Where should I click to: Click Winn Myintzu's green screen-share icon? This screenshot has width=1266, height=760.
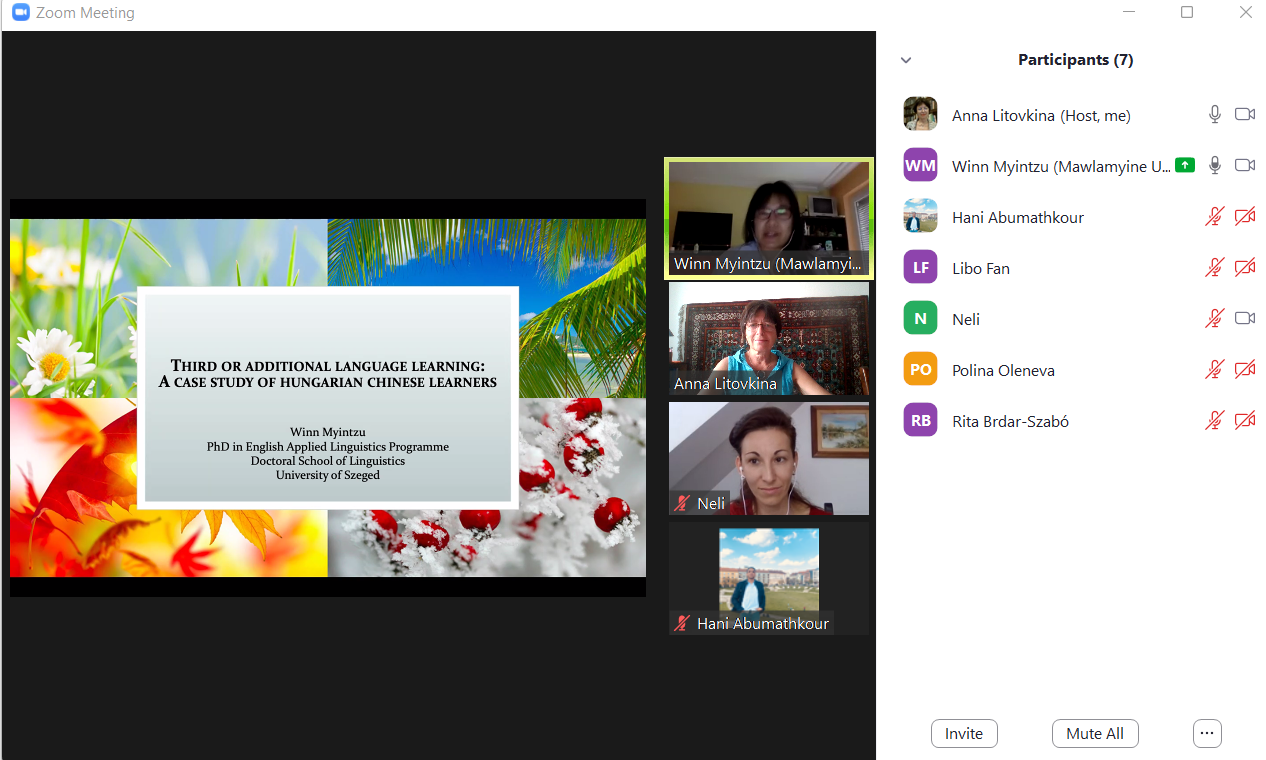tap(1185, 166)
